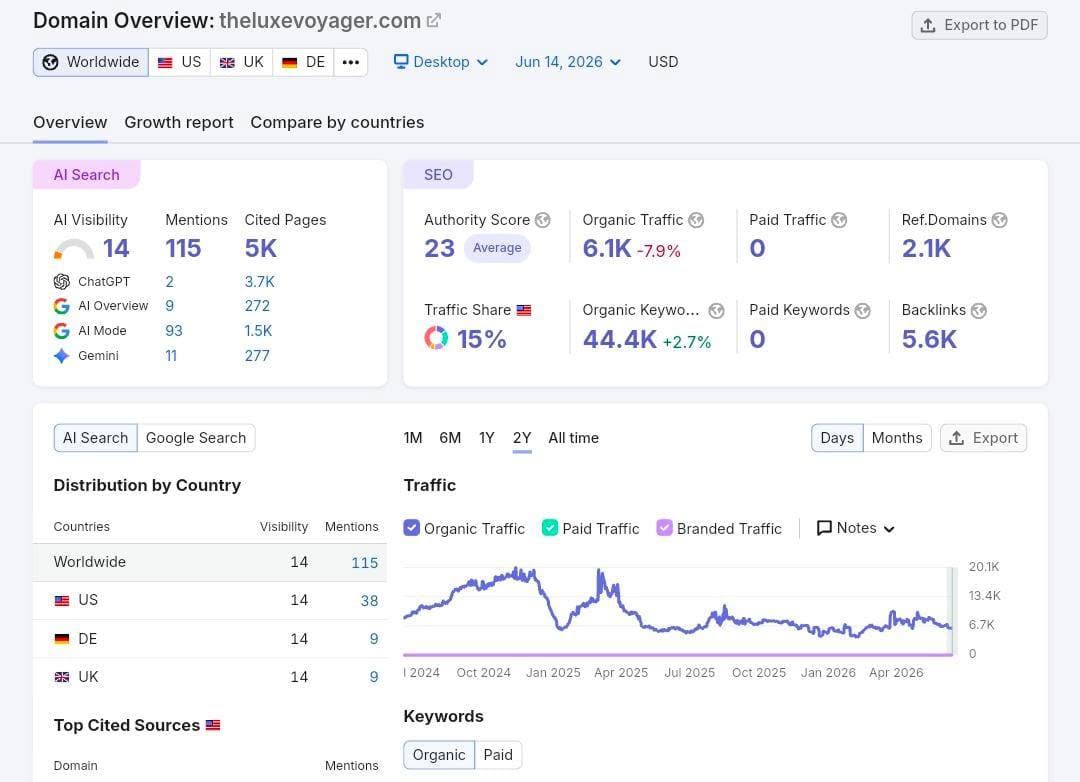Screen dimensions: 1080x782
Task: Click Paid Keywords globe icon
Action: [862, 311]
